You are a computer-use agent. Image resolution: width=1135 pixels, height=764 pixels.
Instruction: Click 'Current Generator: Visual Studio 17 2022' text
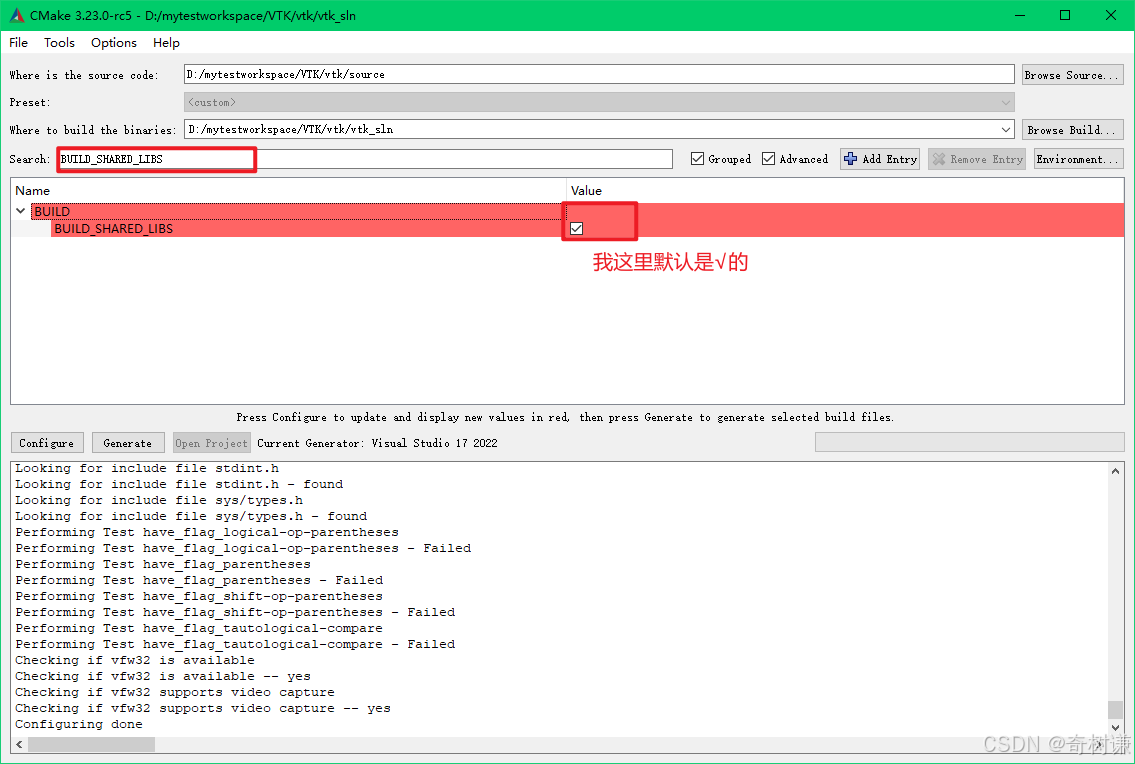point(377,442)
